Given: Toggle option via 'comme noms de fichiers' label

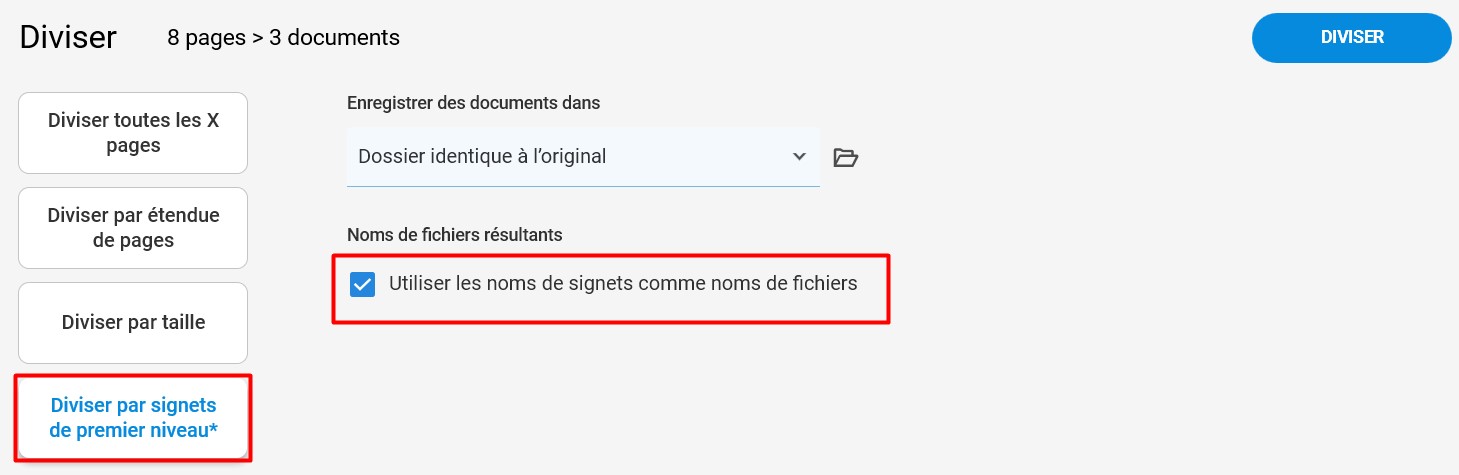Looking at the screenshot, I should pos(758,284).
